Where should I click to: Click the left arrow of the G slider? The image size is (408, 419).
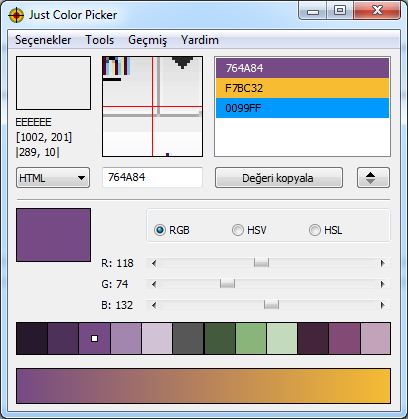coord(154,284)
